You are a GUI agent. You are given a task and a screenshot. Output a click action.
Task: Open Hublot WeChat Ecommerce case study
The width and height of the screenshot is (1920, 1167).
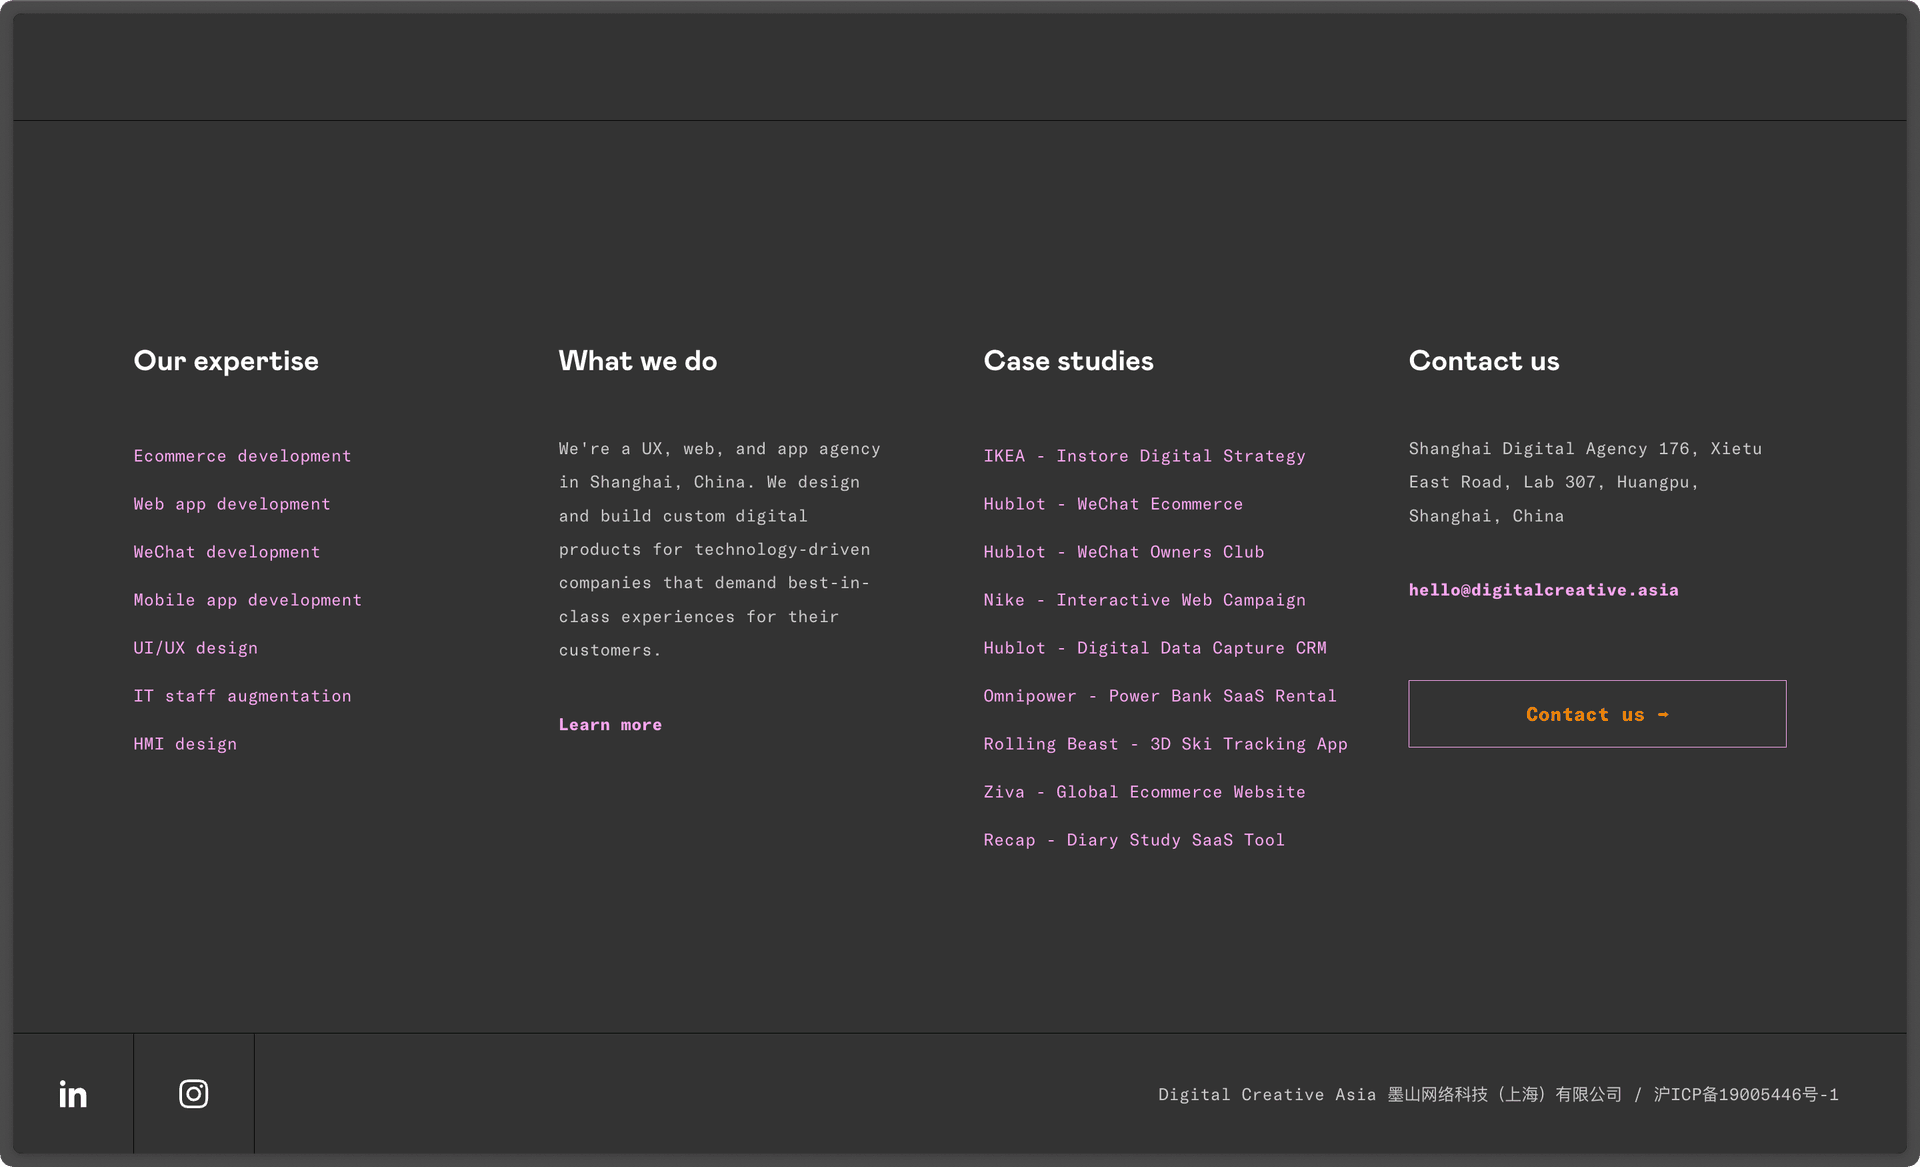(x=1113, y=504)
